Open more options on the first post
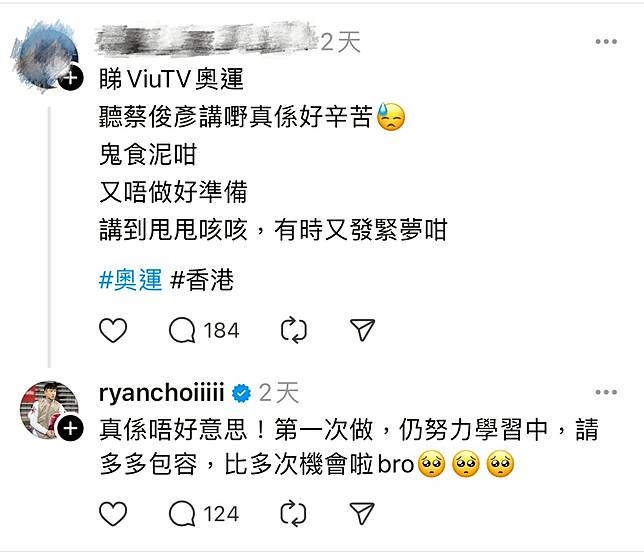 [x=606, y=41]
